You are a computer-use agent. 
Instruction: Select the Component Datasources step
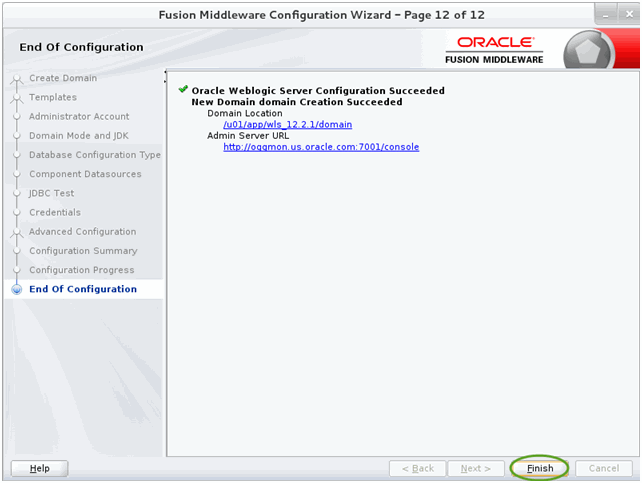point(85,174)
